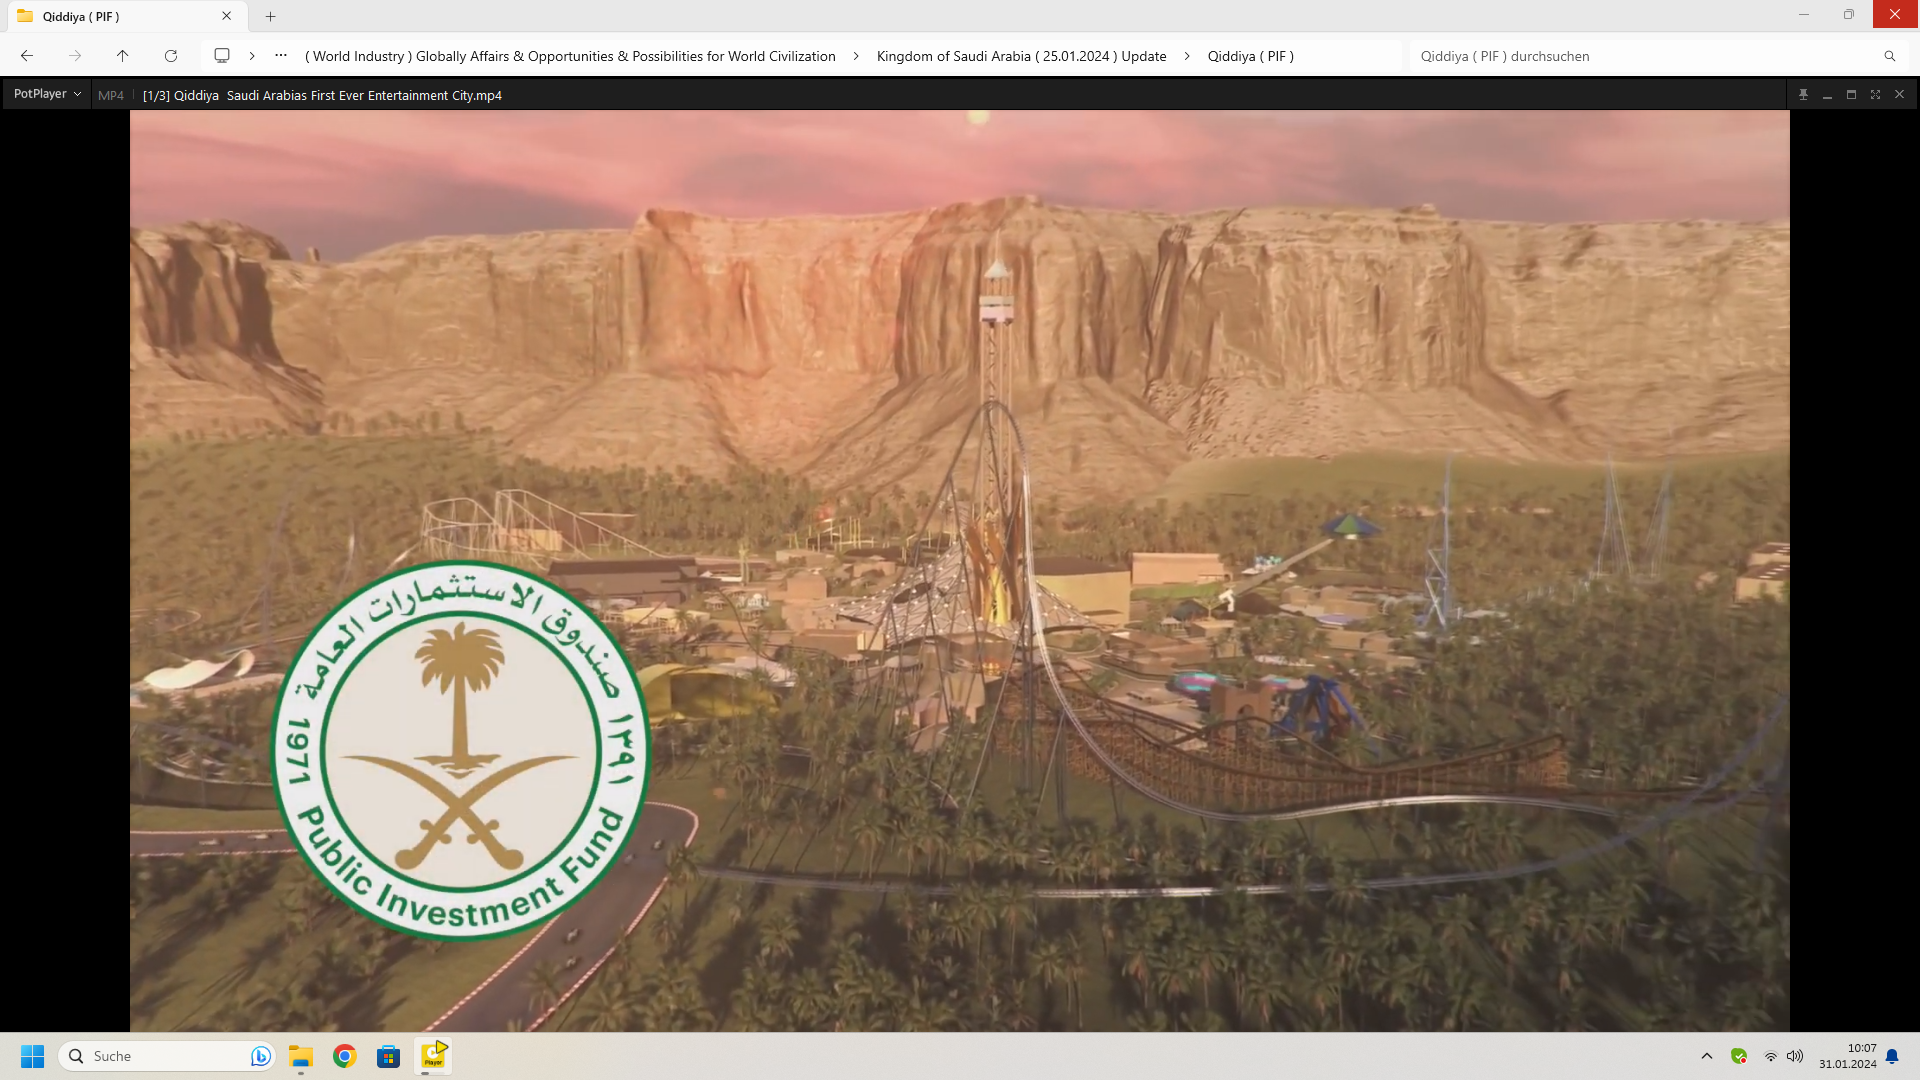Viewport: 1920px width, 1080px height.
Task: Show hidden breadcrumb path via ellipsis
Action: coord(281,56)
